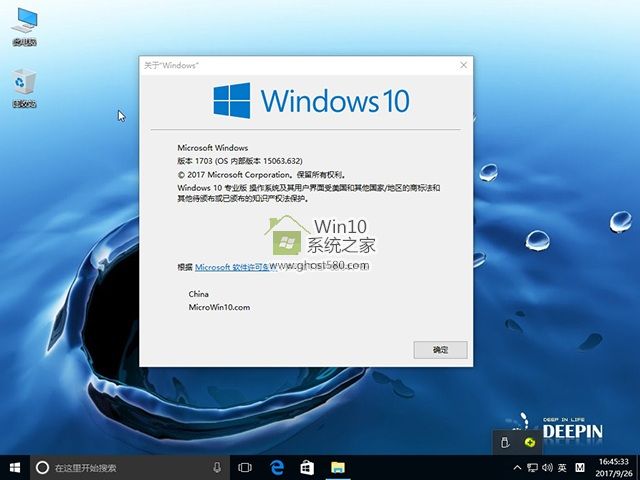Focus the taskbar search box
This screenshot has width=640, height=480.
(130, 468)
